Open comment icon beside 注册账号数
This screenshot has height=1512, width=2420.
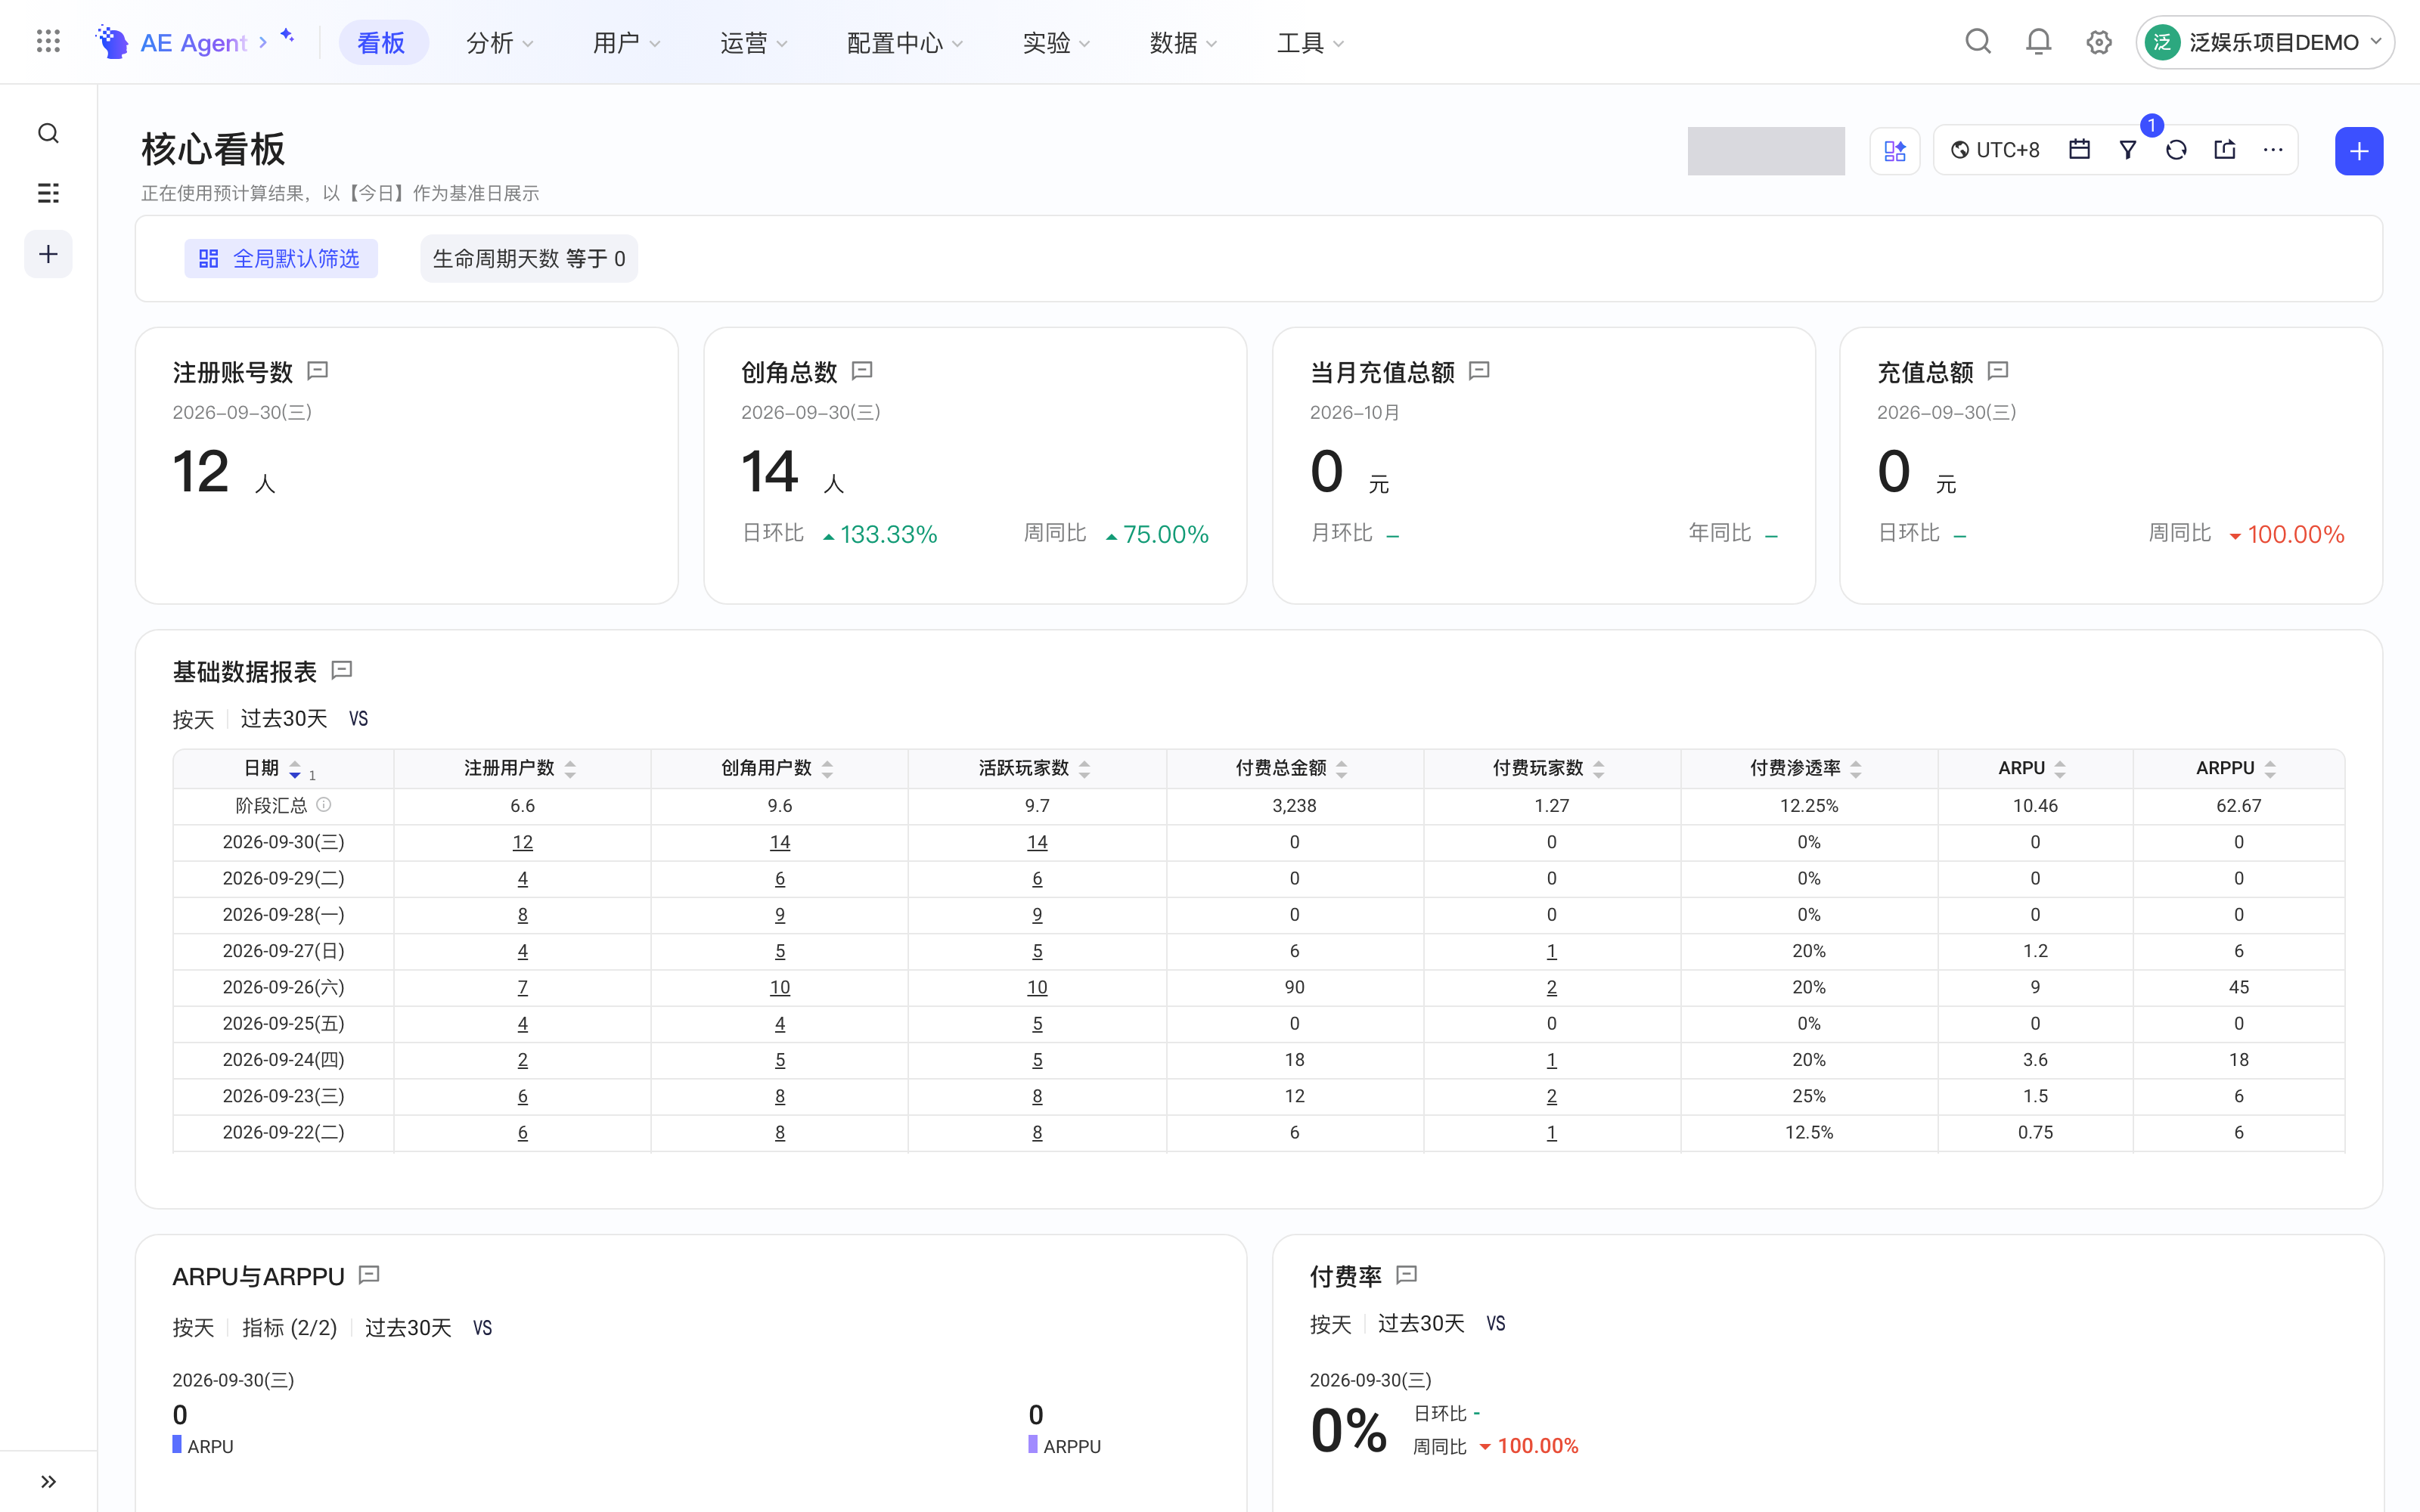[x=318, y=371]
